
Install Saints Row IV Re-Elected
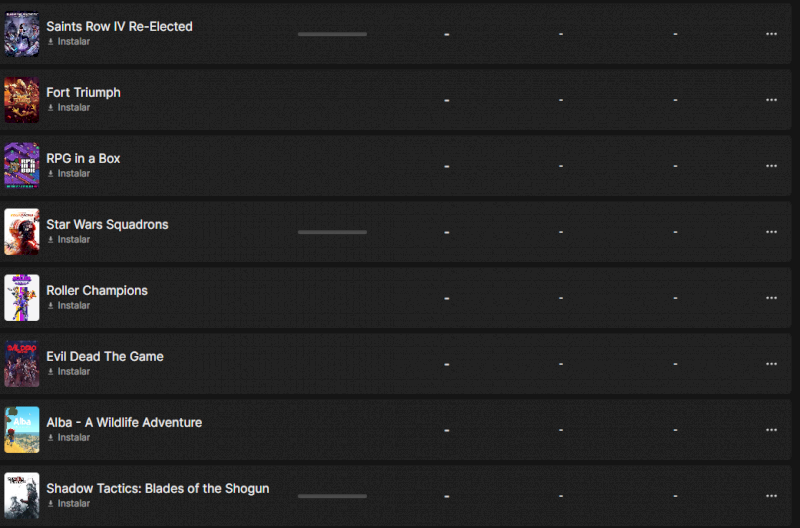68,41
